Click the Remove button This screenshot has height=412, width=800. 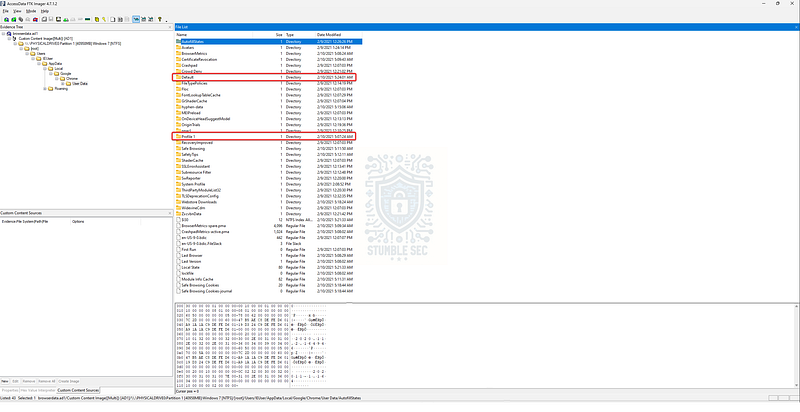pos(29,381)
